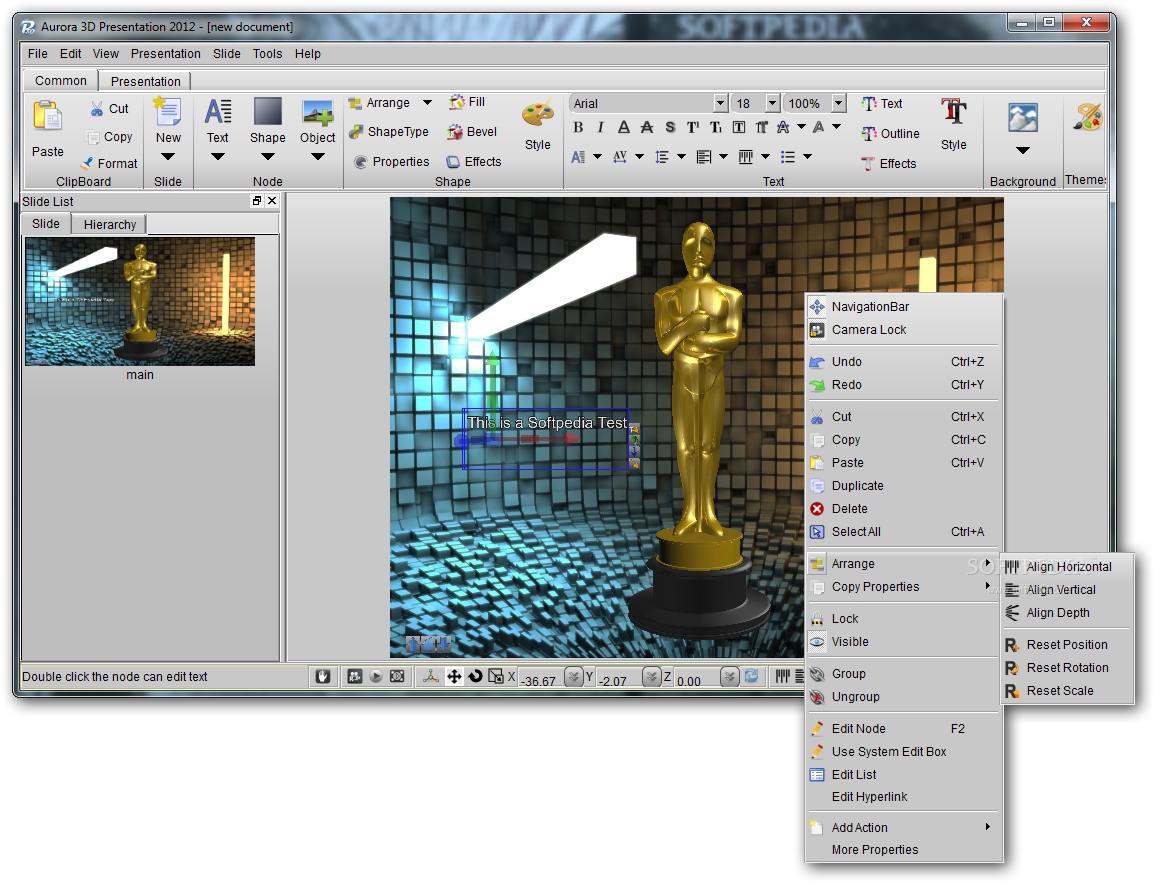Toggle Visible in the context menu
This screenshot has width=1155, height=883.
pyautogui.click(x=849, y=642)
